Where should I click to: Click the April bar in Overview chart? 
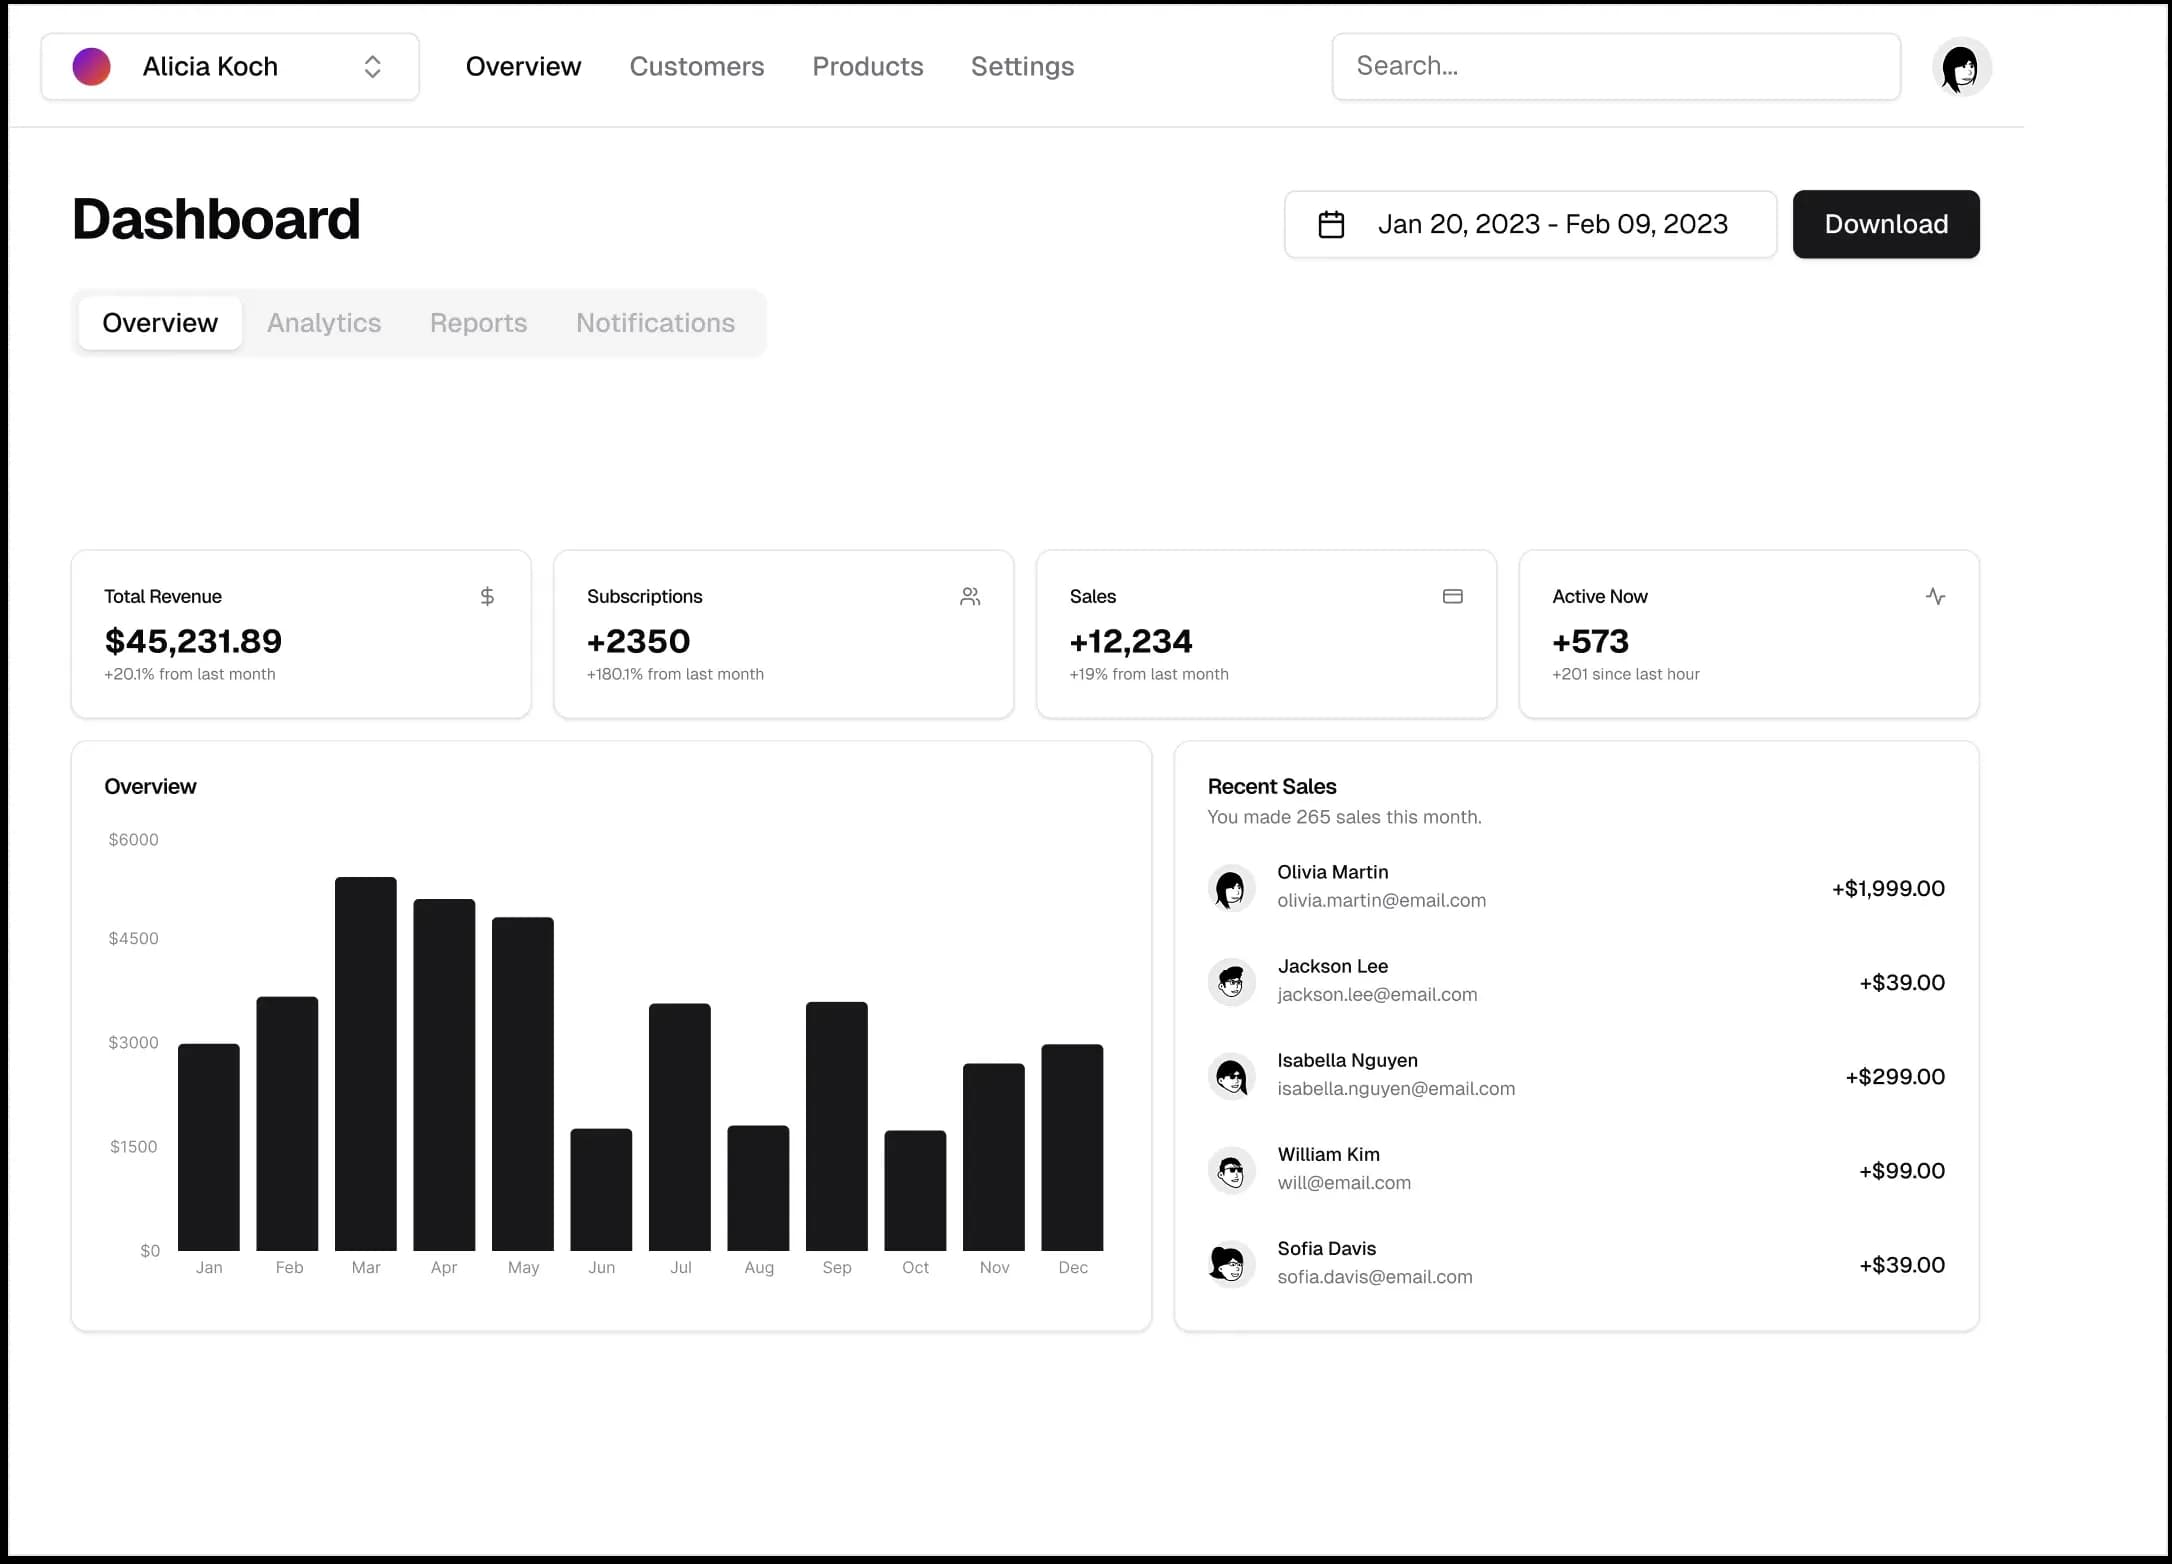tap(444, 1075)
